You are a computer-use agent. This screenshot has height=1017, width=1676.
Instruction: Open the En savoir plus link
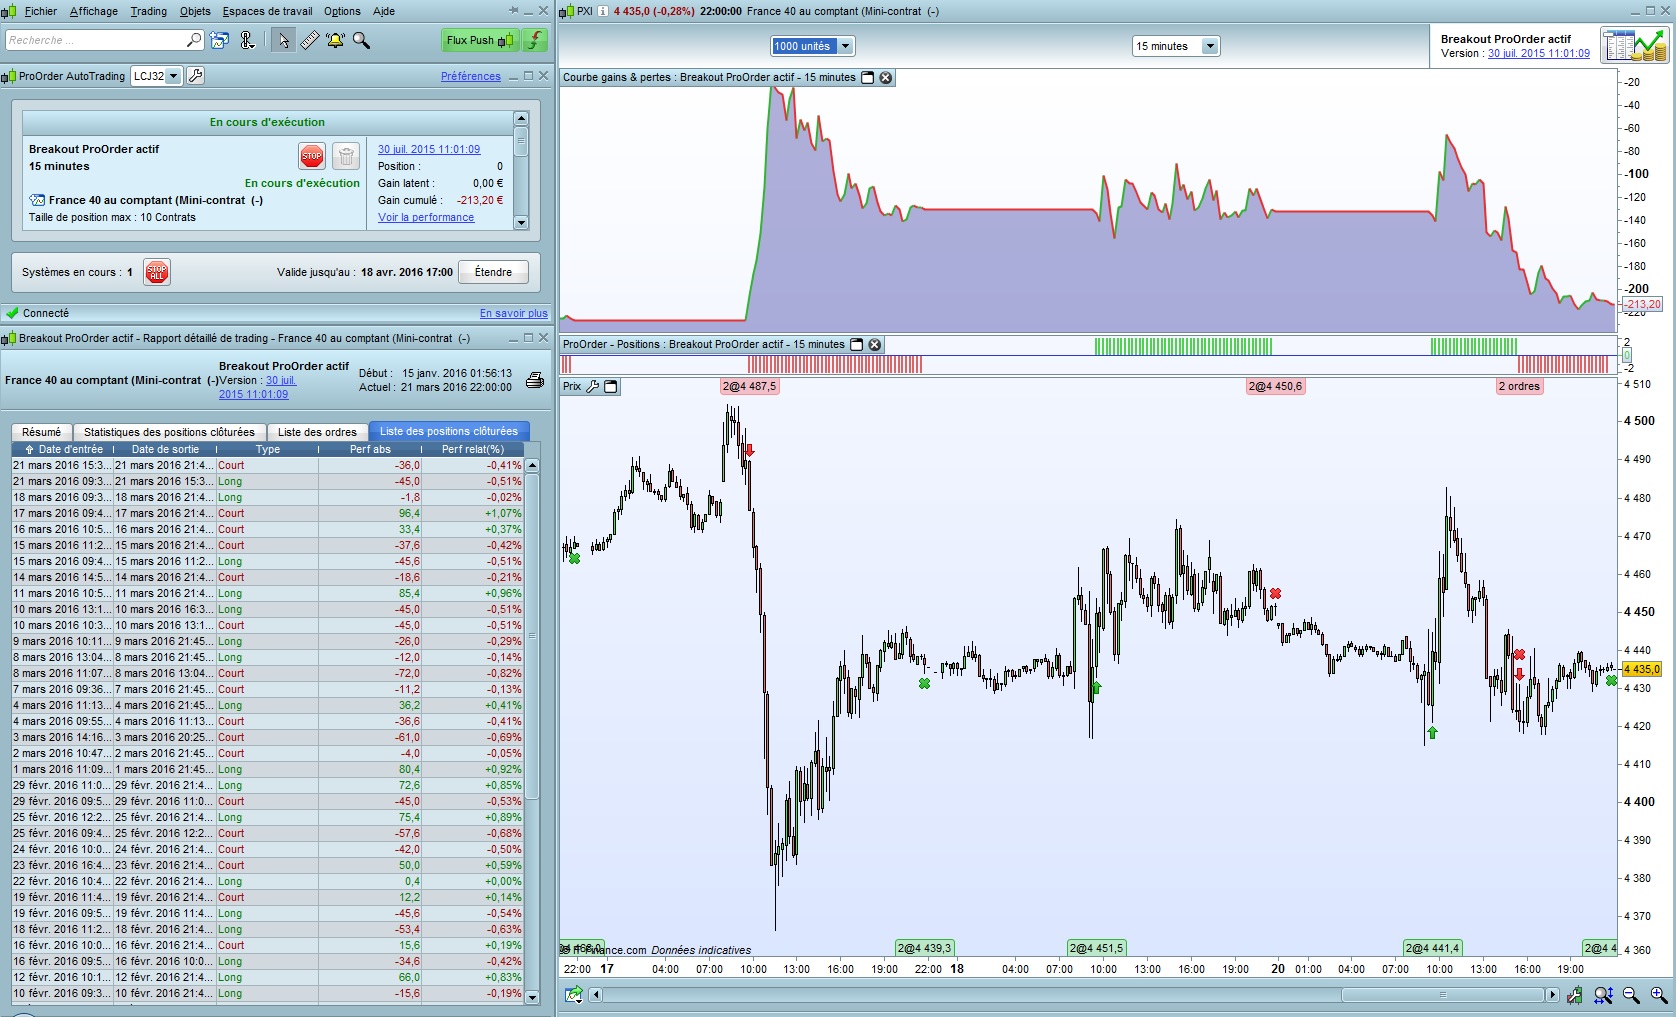(x=514, y=314)
